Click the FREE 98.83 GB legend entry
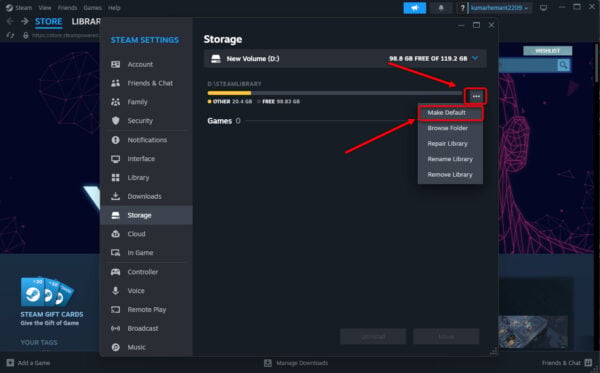The image size is (600, 373). point(278,101)
